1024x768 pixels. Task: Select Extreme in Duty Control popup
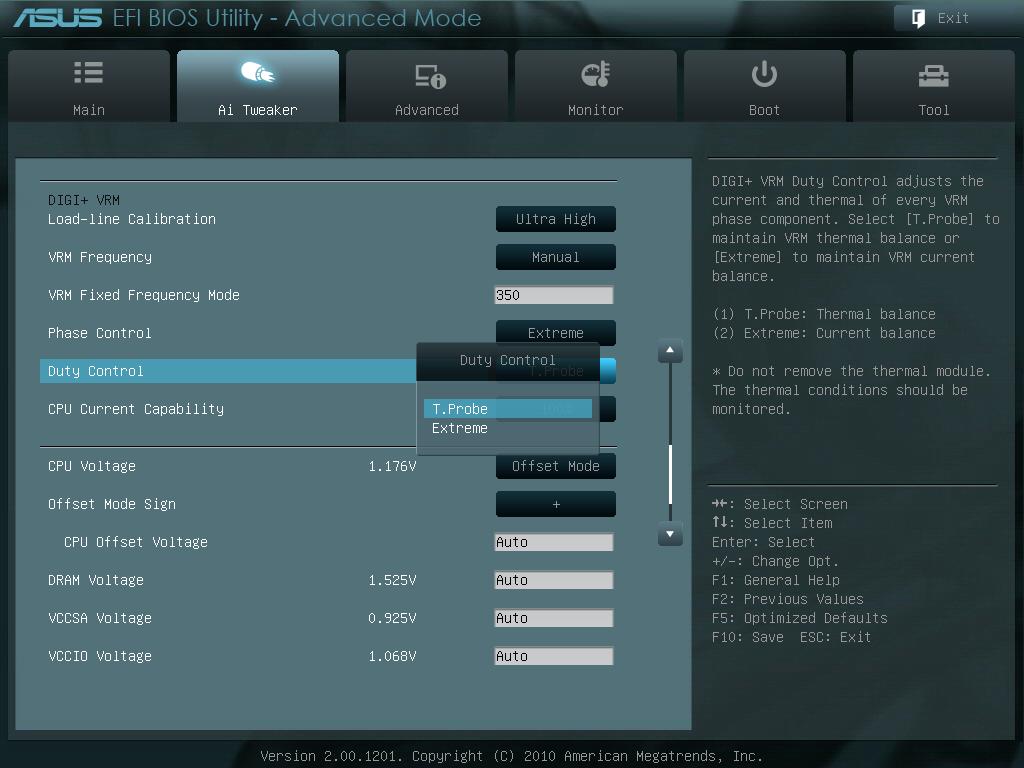507,428
